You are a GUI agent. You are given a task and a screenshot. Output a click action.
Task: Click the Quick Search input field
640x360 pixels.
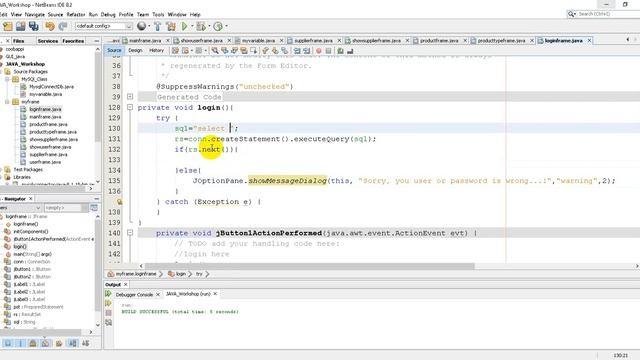607,14
